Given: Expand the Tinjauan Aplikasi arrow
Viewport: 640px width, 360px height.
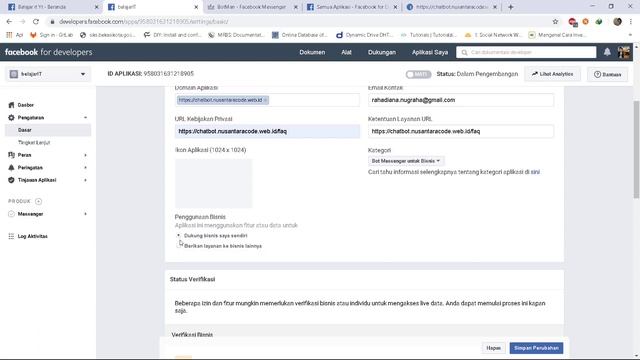Looking at the screenshot, I should (85, 180).
